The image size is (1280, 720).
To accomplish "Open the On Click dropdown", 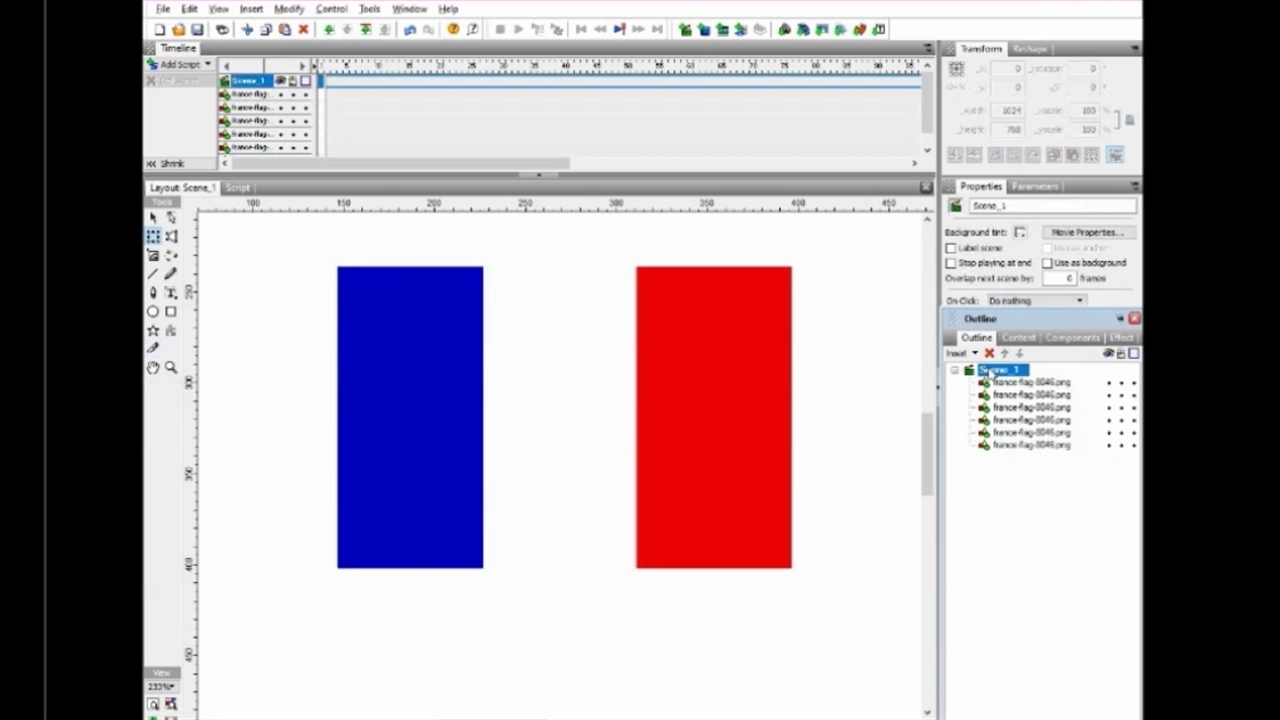I will (x=1035, y=301).
